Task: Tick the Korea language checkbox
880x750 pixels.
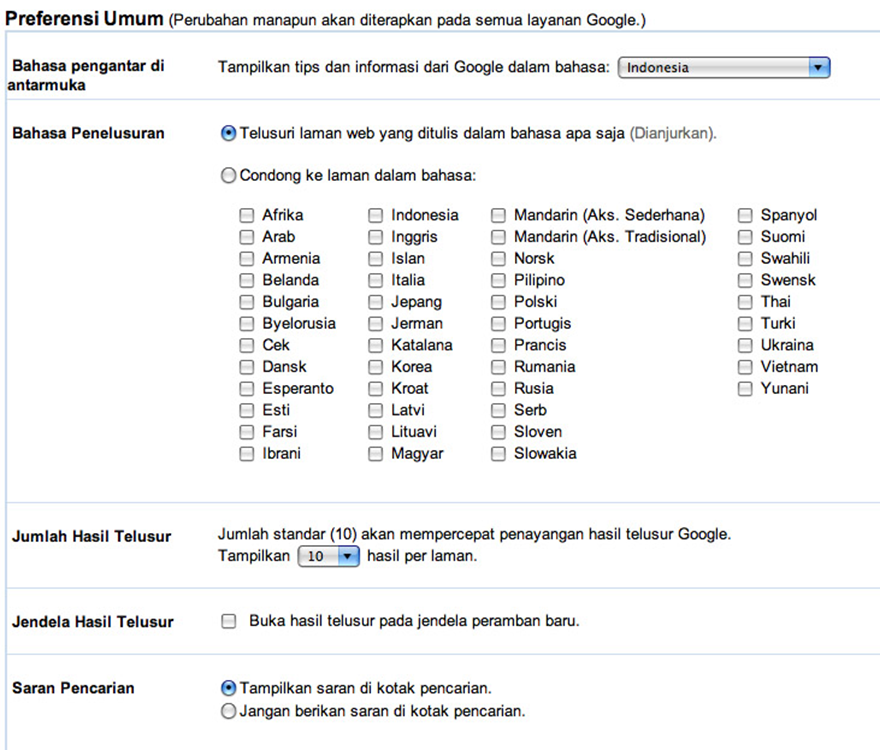Action: 375,367
